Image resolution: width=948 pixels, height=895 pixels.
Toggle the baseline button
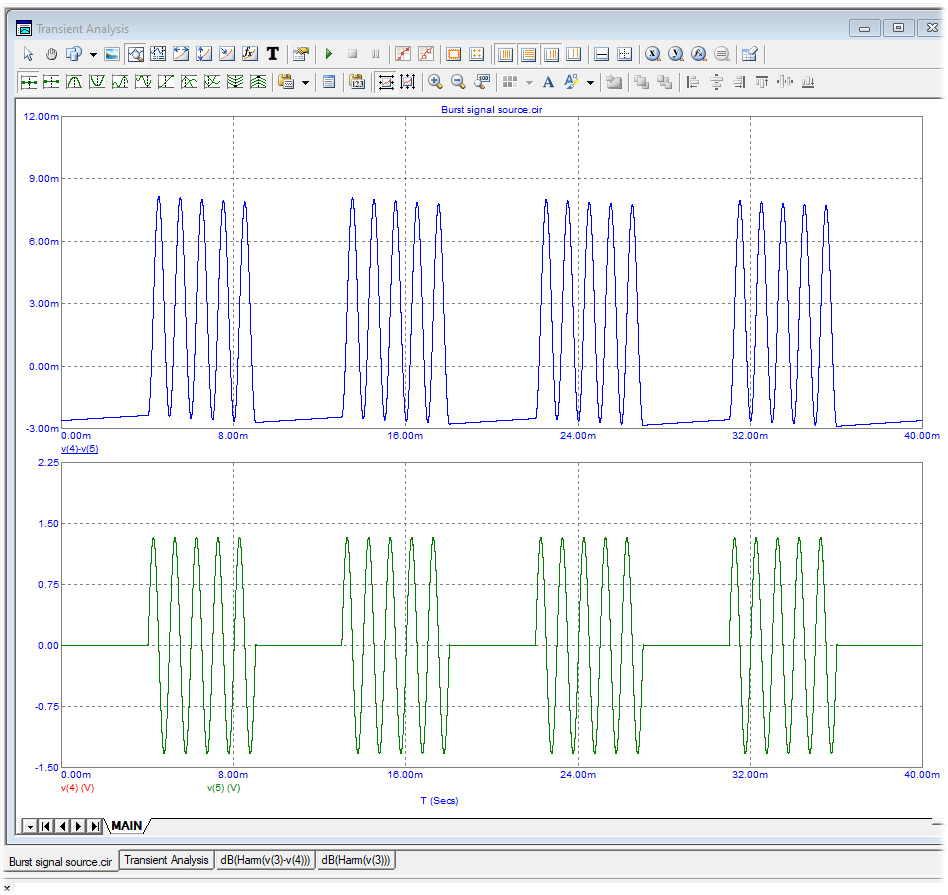click(x=574, y=54)
